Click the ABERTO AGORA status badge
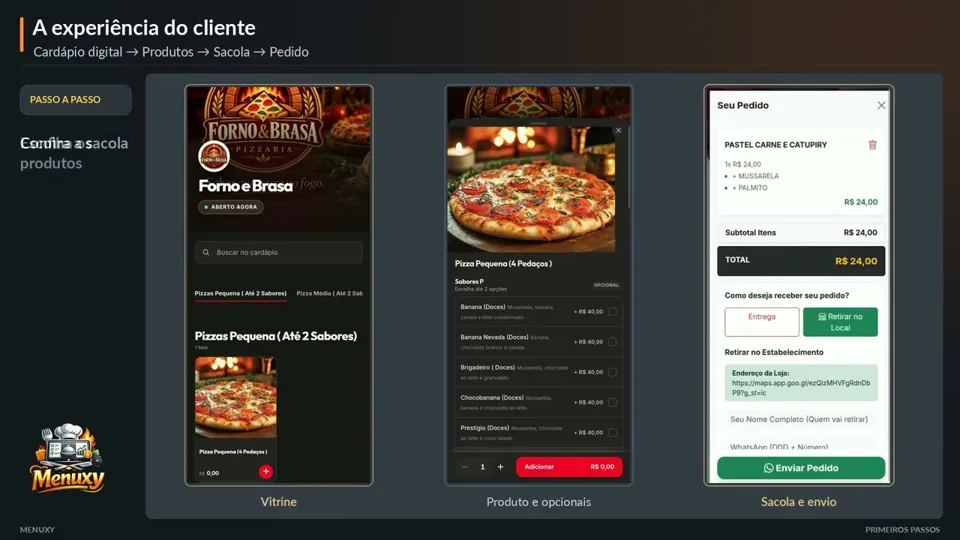Viewport: 960px width, 540px height. (231, 207)
